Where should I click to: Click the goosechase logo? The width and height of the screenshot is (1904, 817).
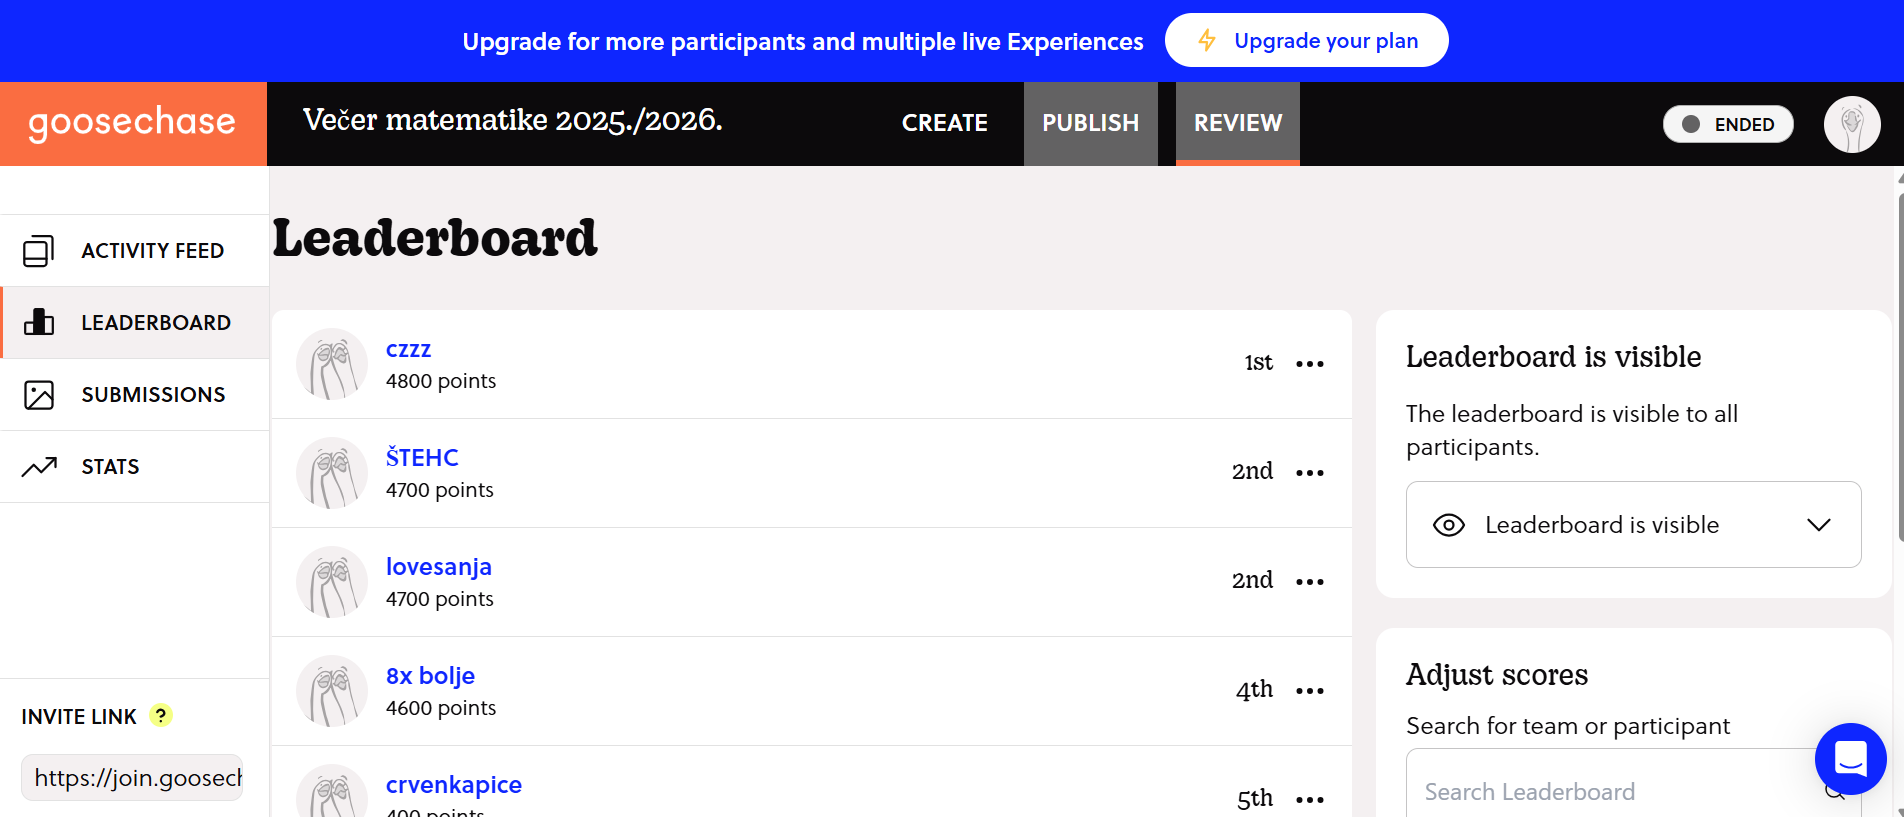133,123
